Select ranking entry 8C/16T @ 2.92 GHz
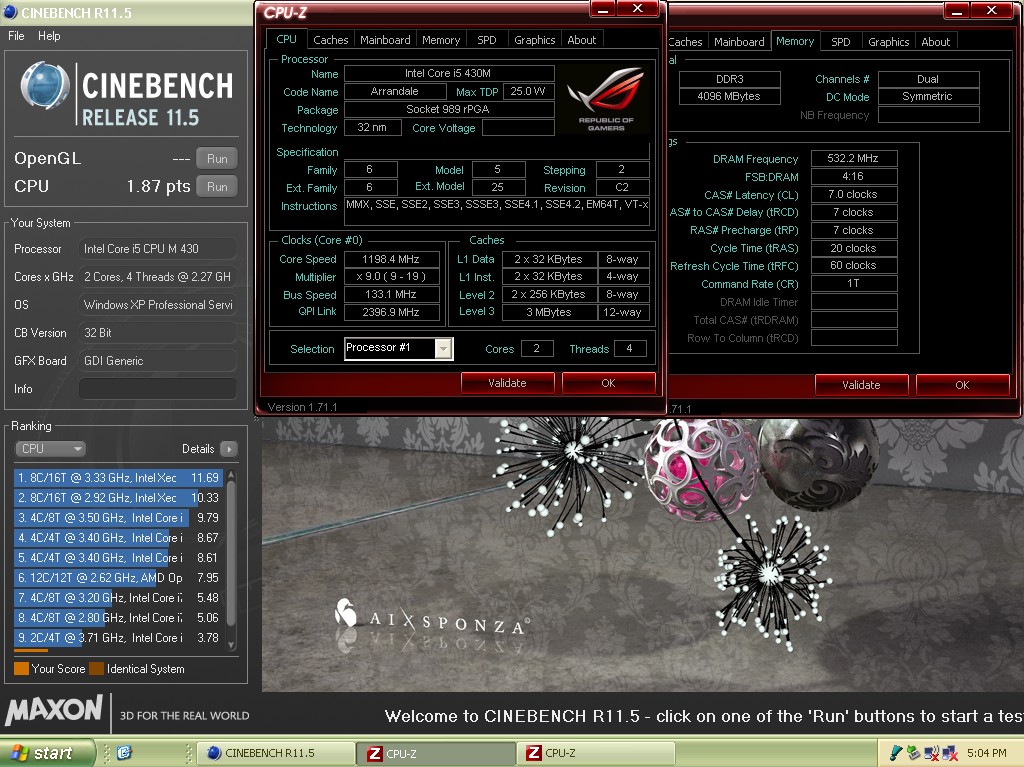 click(118, 498)
